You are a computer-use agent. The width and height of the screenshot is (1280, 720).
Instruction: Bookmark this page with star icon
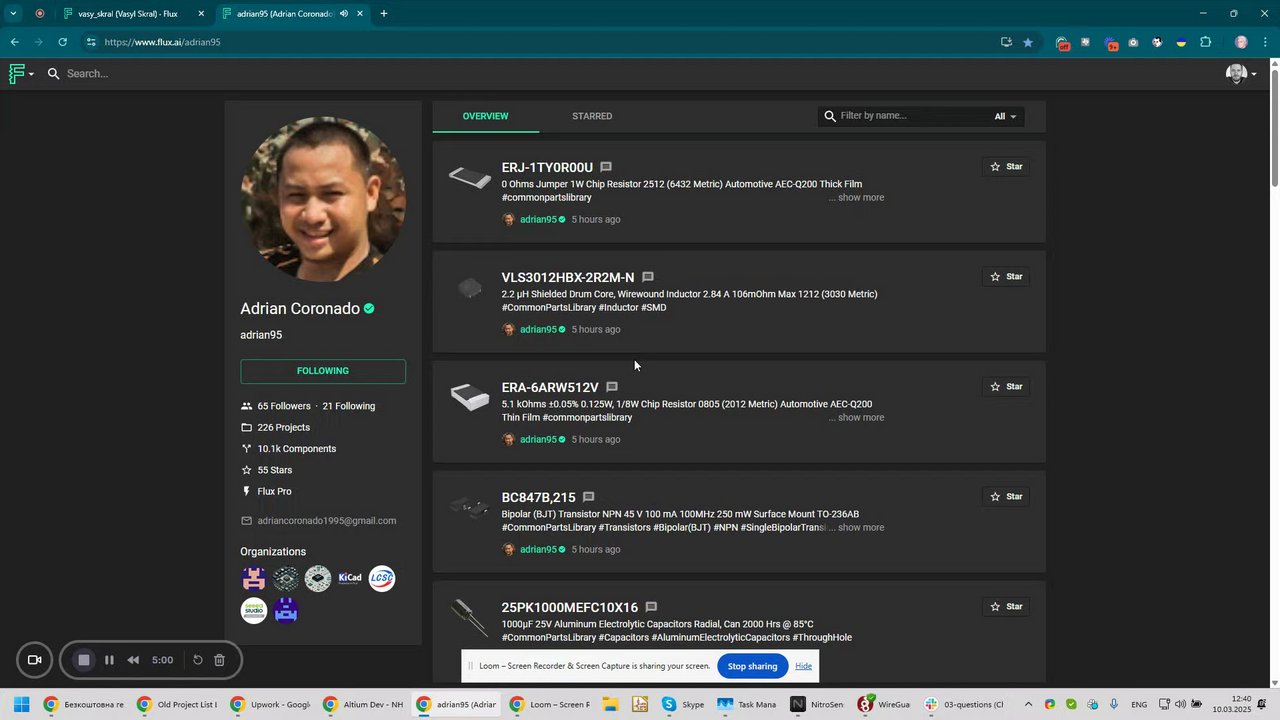pos(1028,42)
